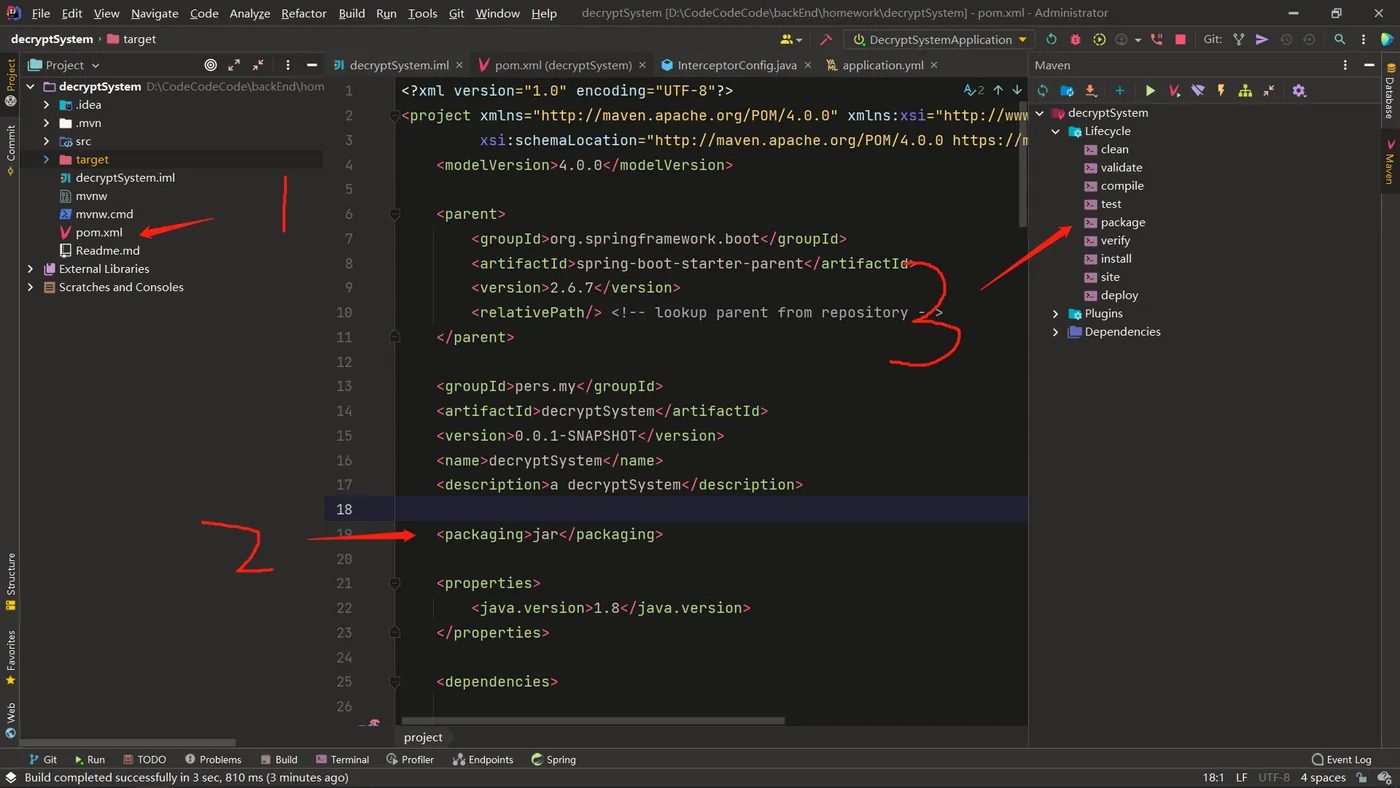The height and width of the screenshot is (788, 1400).
Task: Expand the target folder
Action: click(46, 159)
